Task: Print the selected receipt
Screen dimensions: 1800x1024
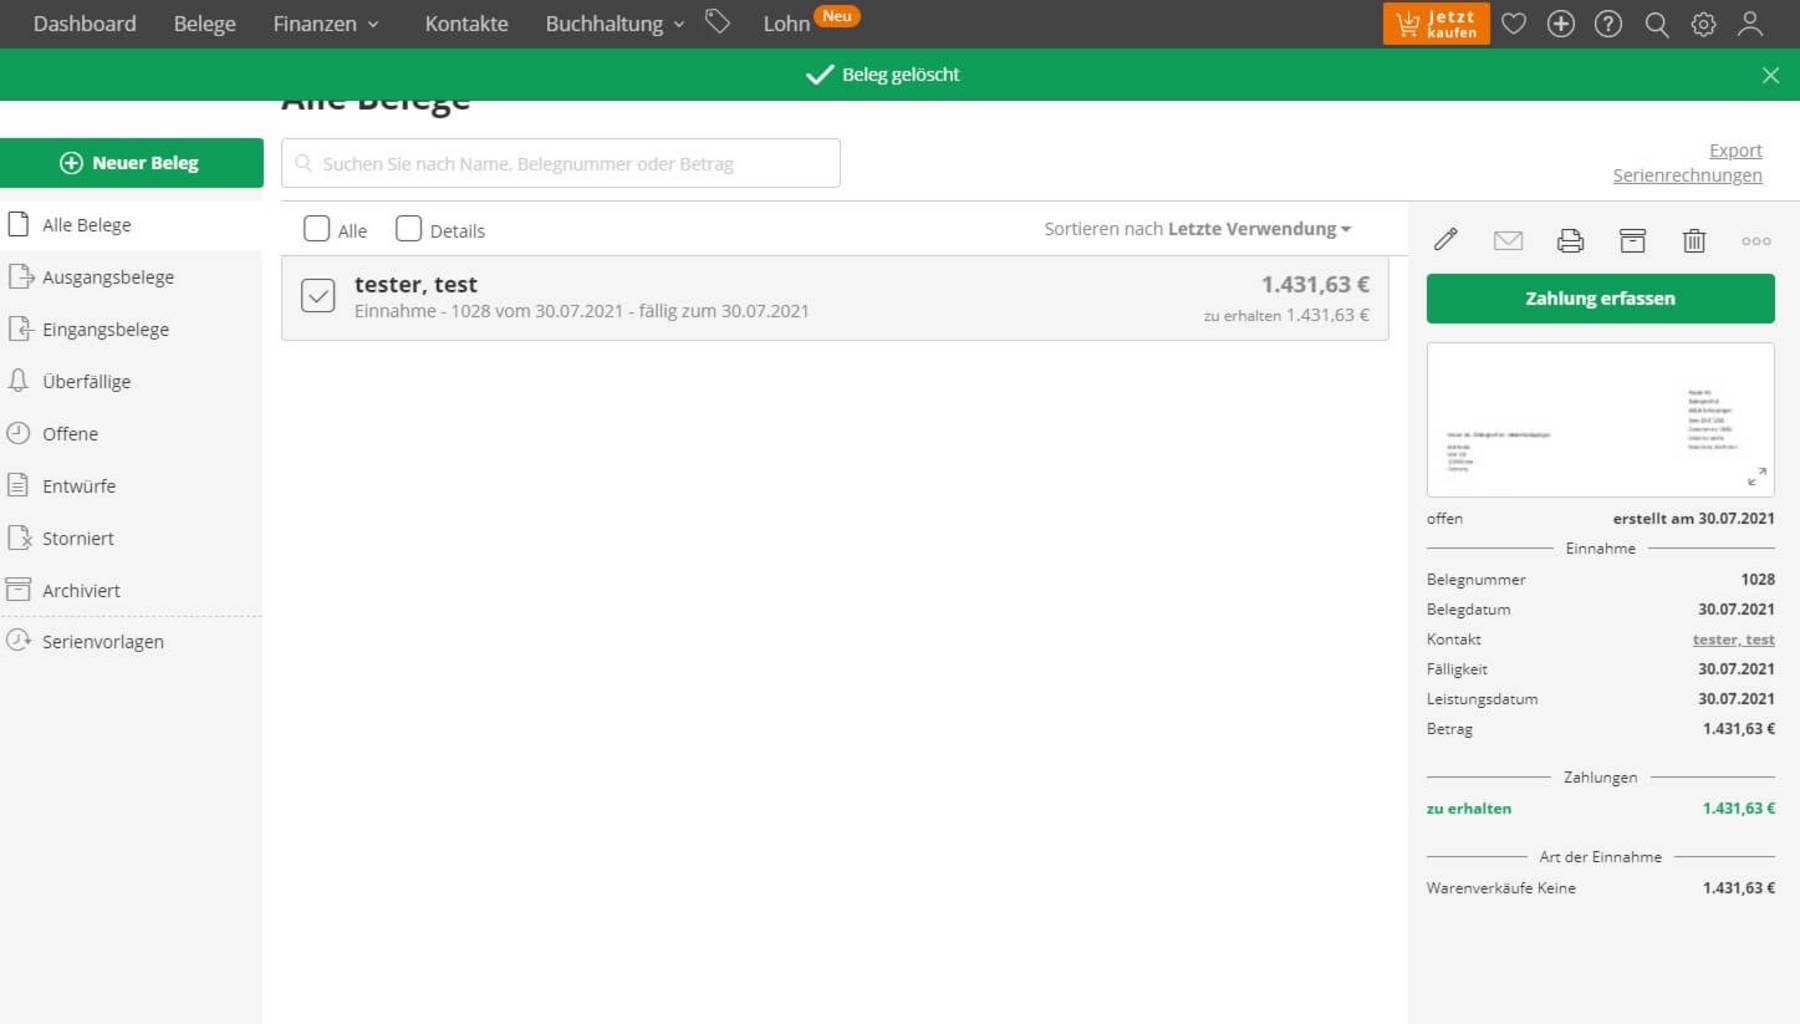Action: (1570, 240)
